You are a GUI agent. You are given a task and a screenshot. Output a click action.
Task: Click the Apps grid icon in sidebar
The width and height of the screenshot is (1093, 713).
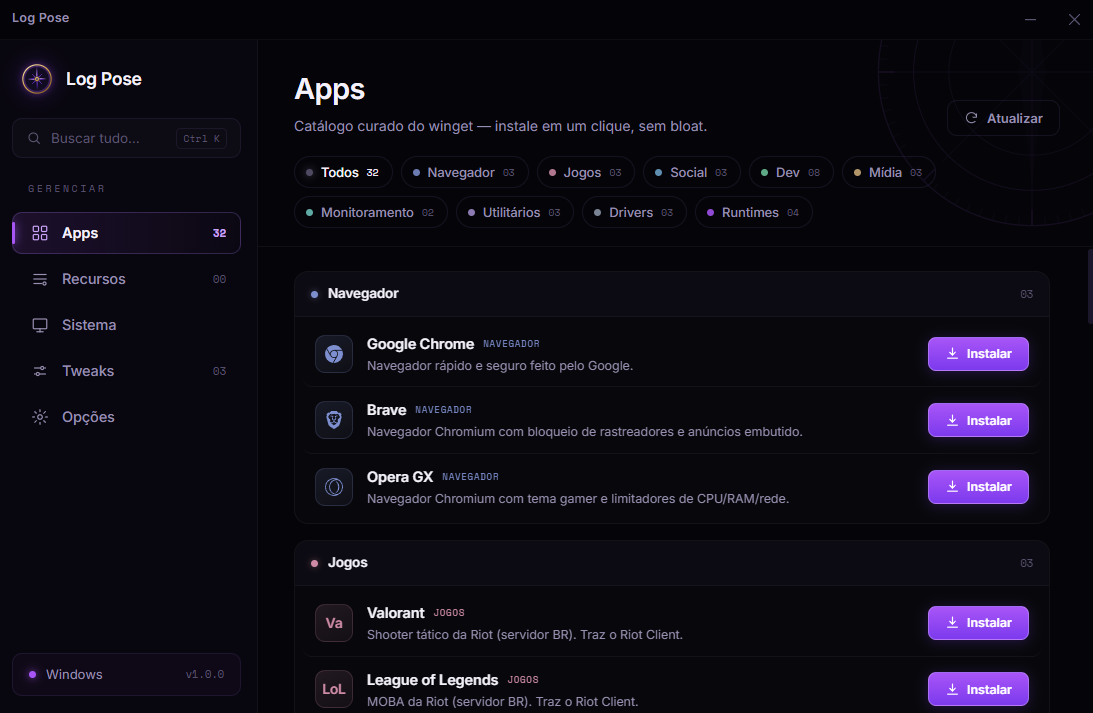coord(40,233)
